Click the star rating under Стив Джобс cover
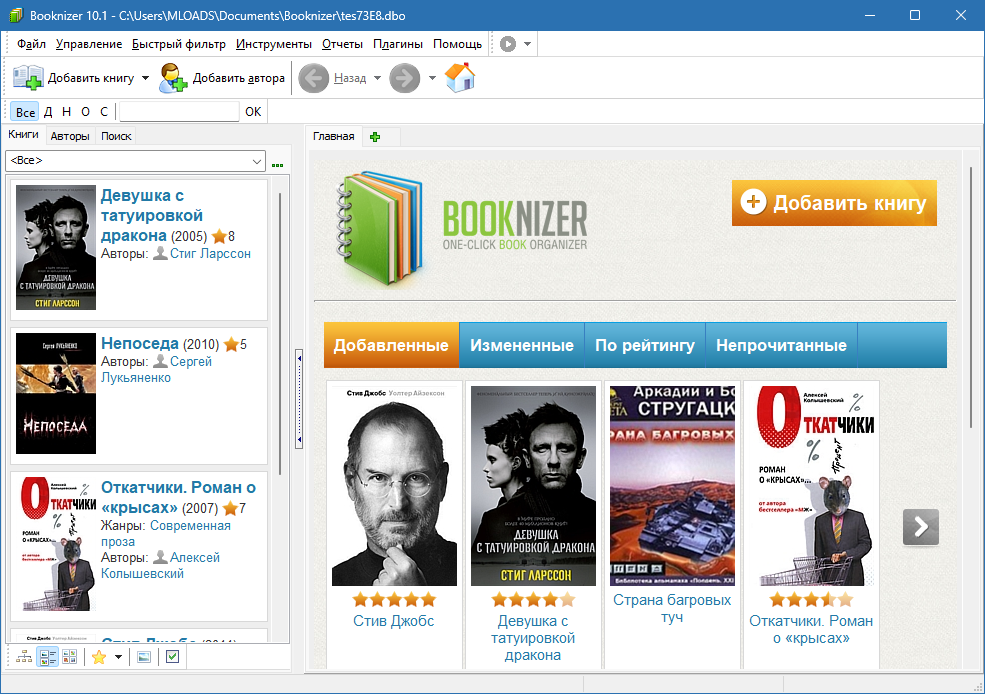 coord(394,599)
